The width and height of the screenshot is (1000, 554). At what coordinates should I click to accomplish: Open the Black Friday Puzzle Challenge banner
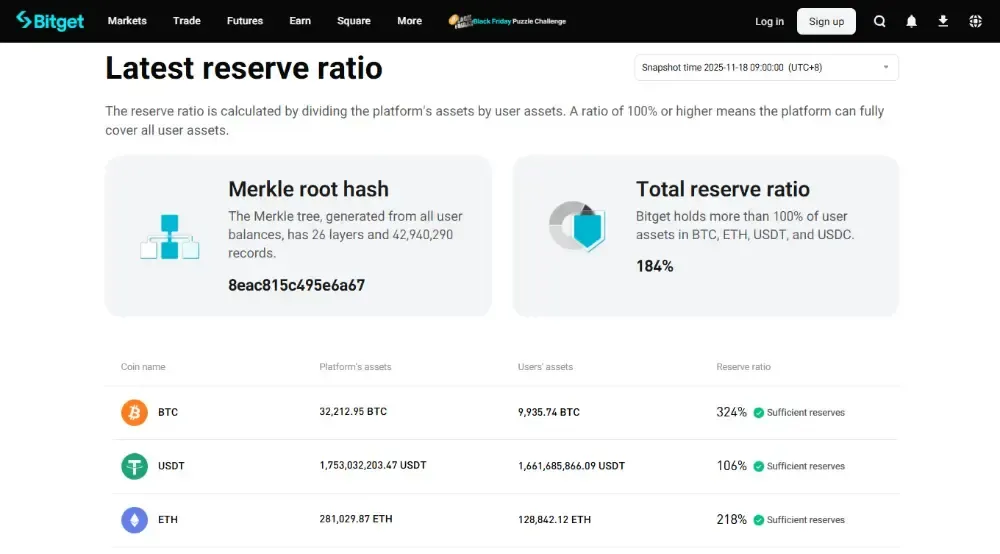tap(507, 21)
